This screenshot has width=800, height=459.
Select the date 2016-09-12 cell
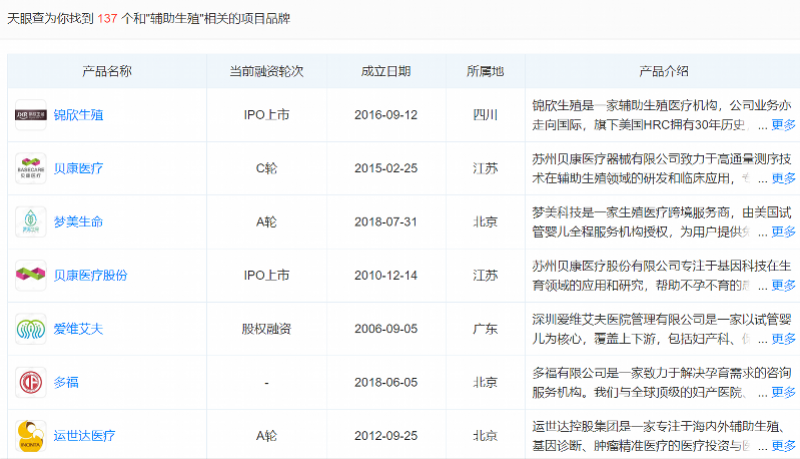(386, 115)
